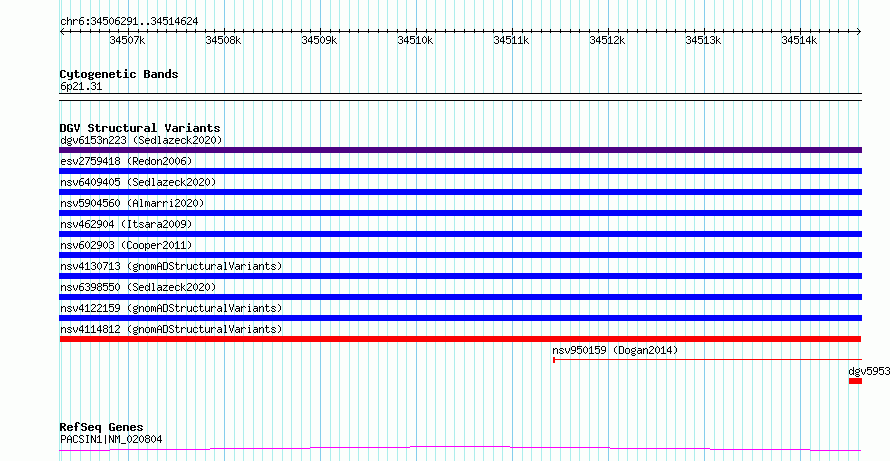Select the dark purple dgv6153n223 variant bar
Screen dimensions: 890x461
pyautogui.click(x=460, y=150)
